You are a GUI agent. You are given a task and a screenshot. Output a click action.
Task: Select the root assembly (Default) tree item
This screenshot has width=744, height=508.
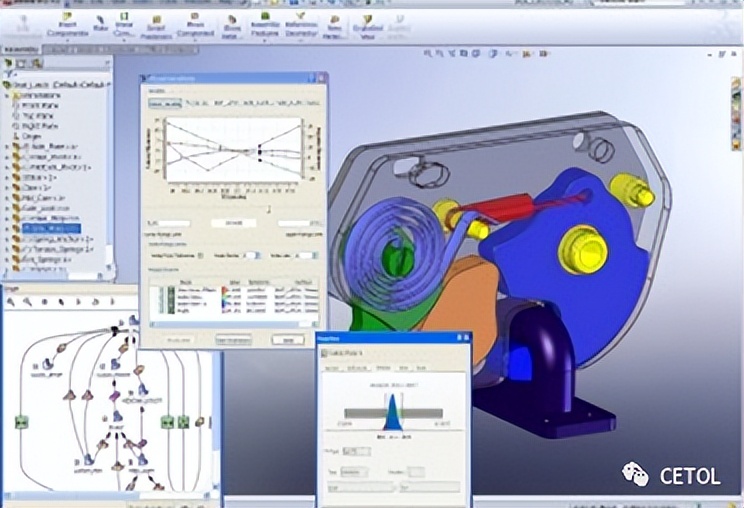tap(56, 85)
